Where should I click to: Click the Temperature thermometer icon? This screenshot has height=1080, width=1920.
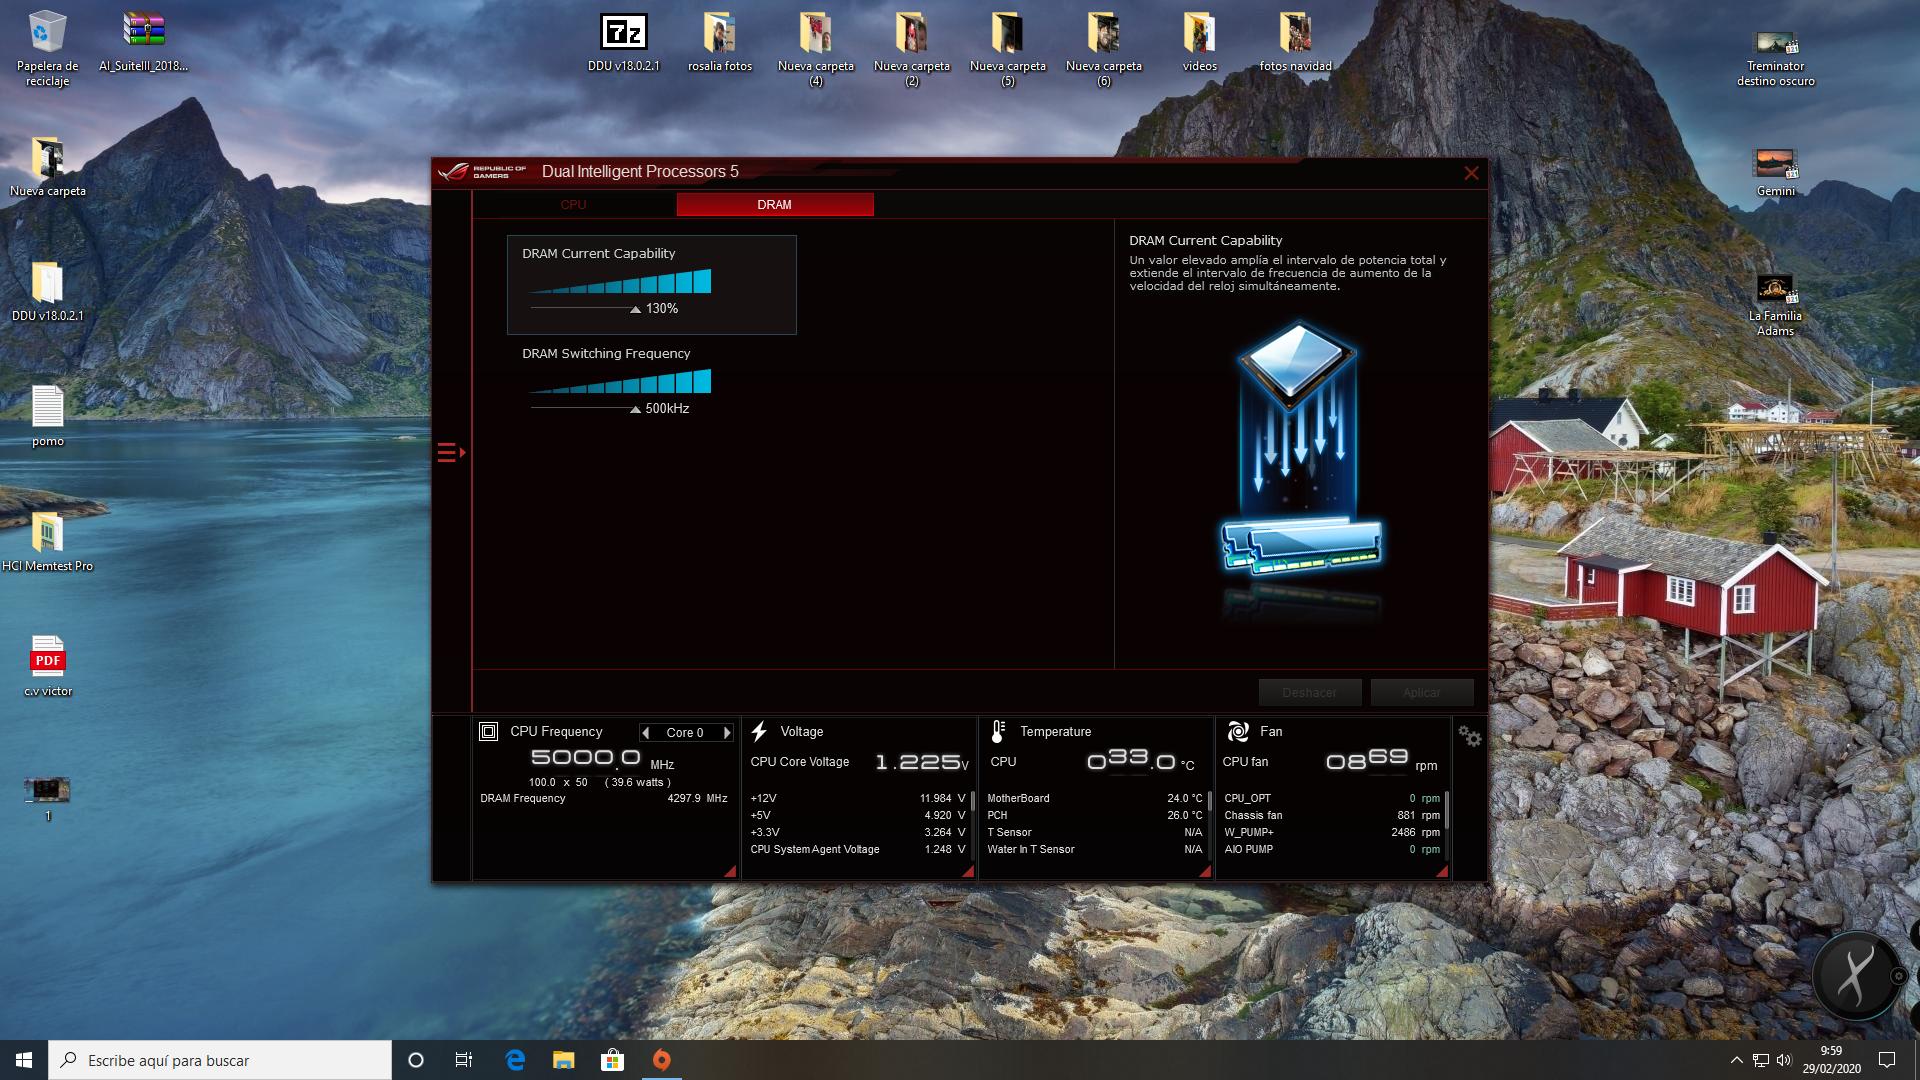click(x=997, y=732)
